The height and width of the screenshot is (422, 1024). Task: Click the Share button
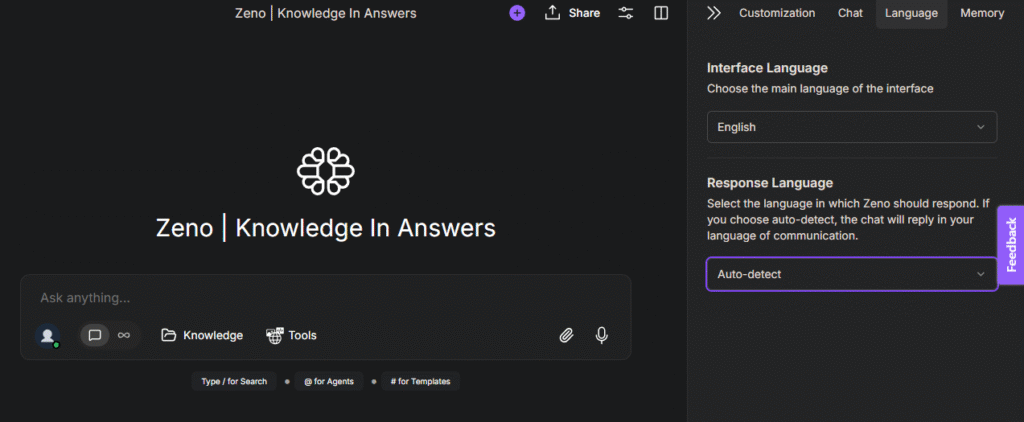[573, 13]
